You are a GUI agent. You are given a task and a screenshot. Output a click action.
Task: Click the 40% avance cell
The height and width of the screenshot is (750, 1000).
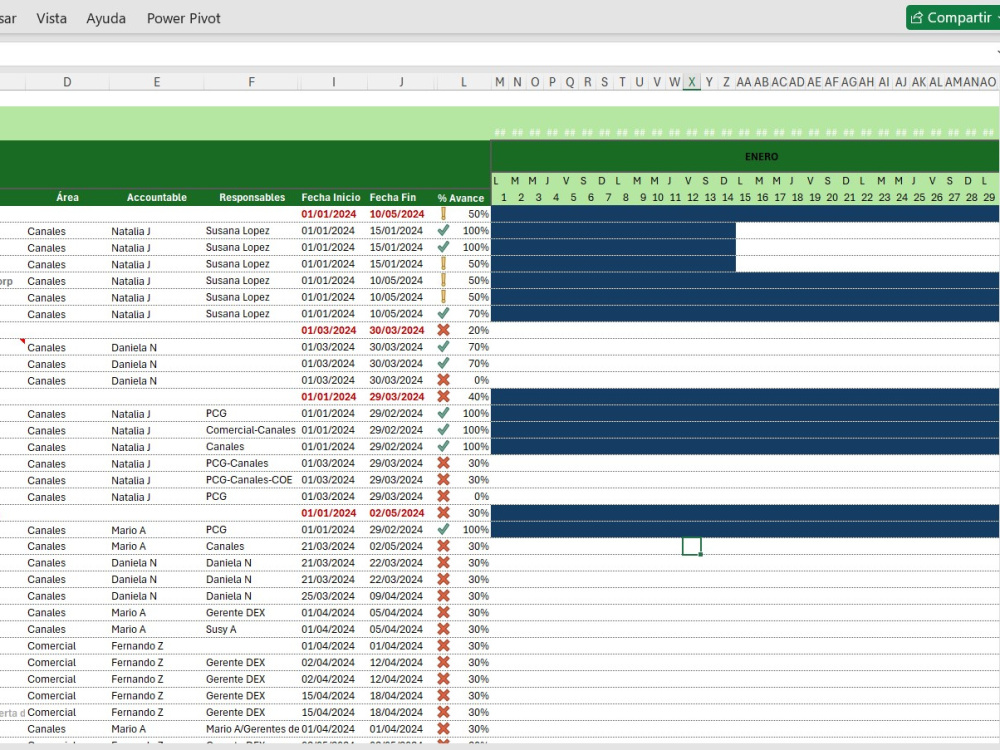[x=478, y=397]
